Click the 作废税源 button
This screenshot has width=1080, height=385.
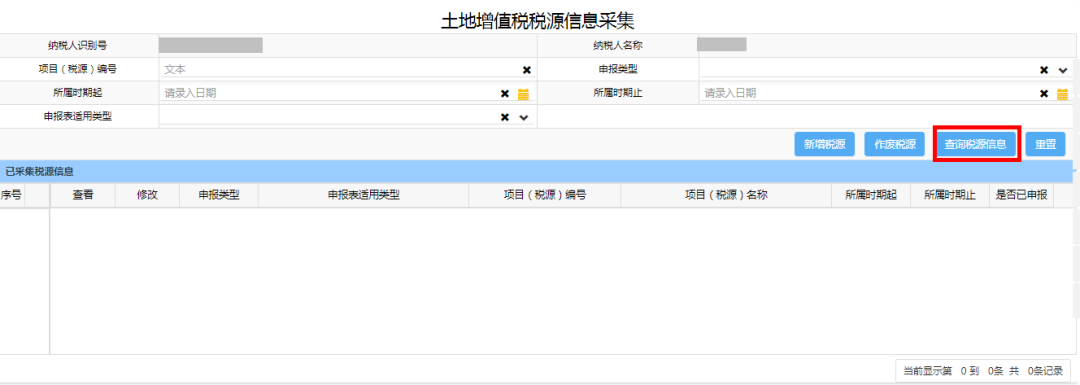point(895,145)
